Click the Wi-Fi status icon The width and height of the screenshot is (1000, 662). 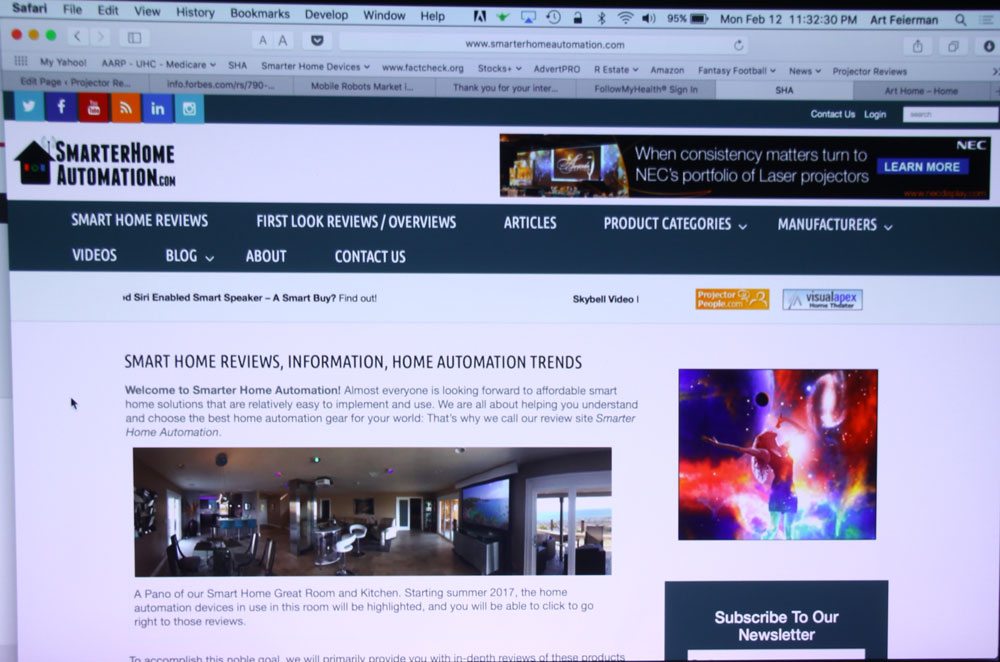click(625, 18)
